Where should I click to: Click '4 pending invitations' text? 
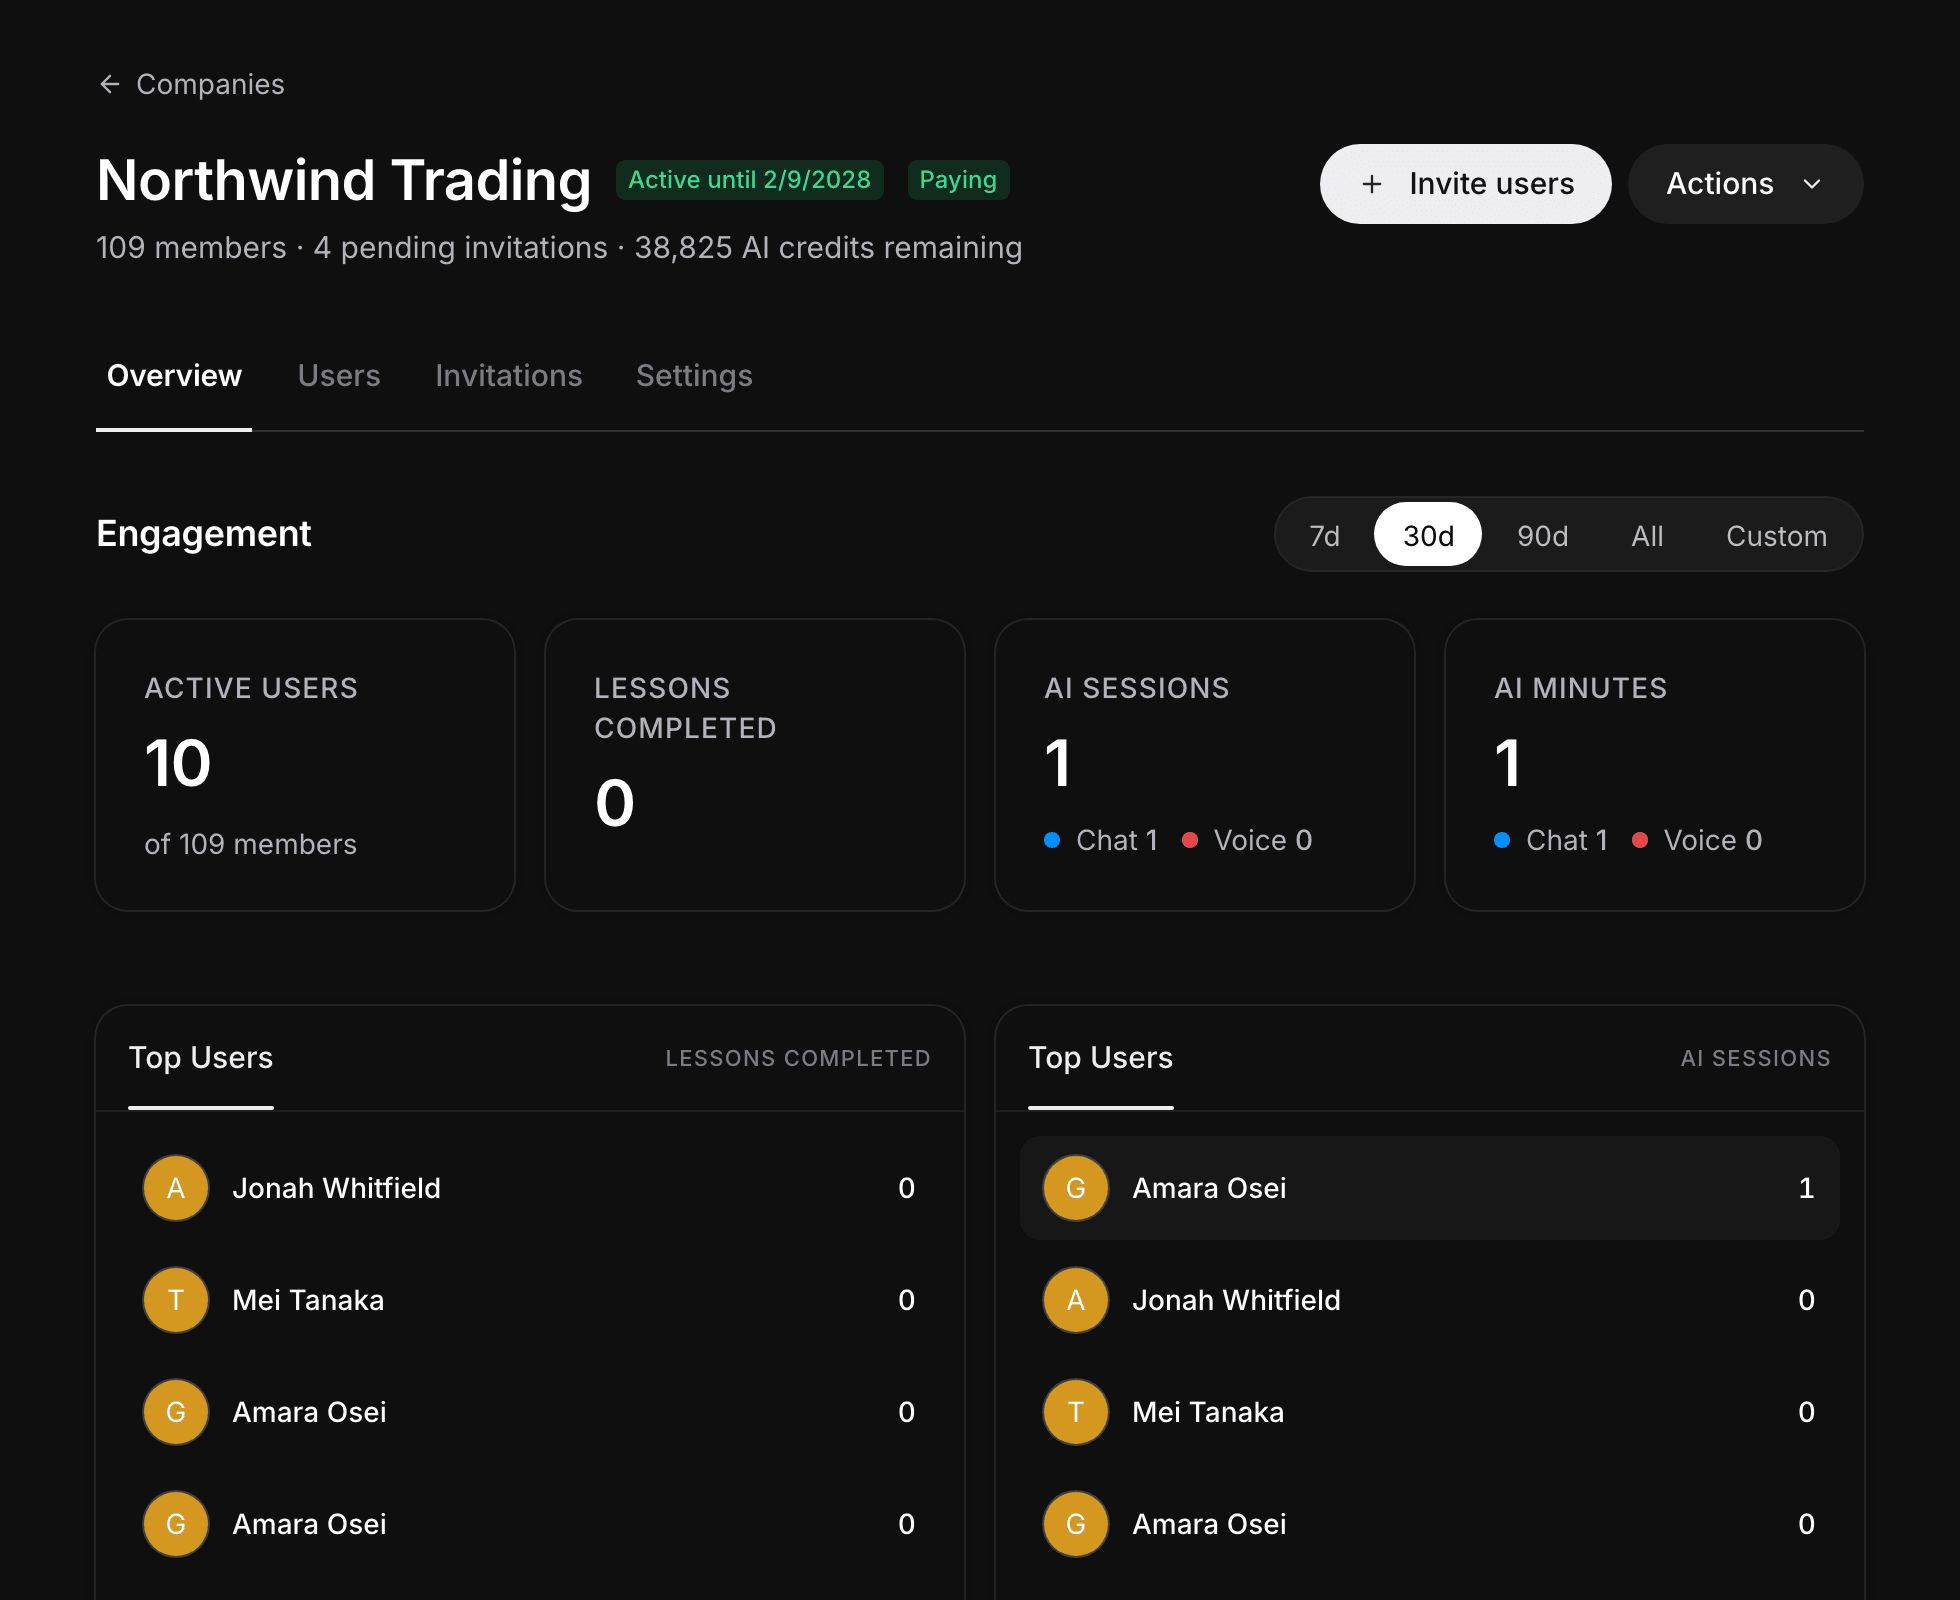point(460,248)
